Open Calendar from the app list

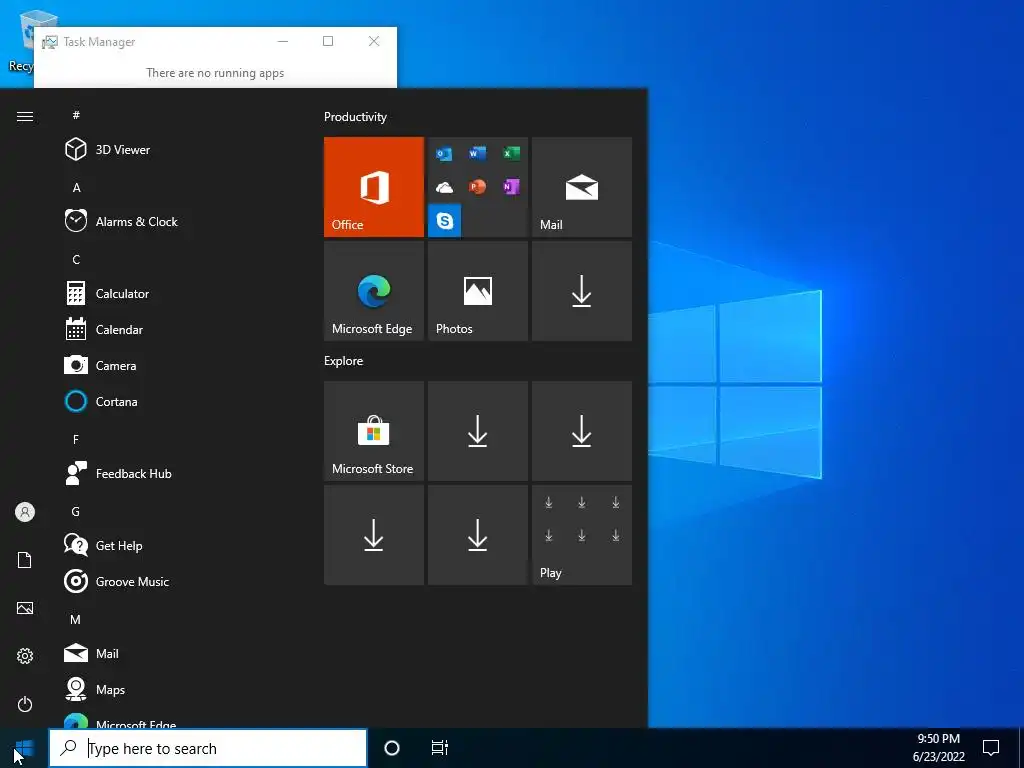[176, 329]
